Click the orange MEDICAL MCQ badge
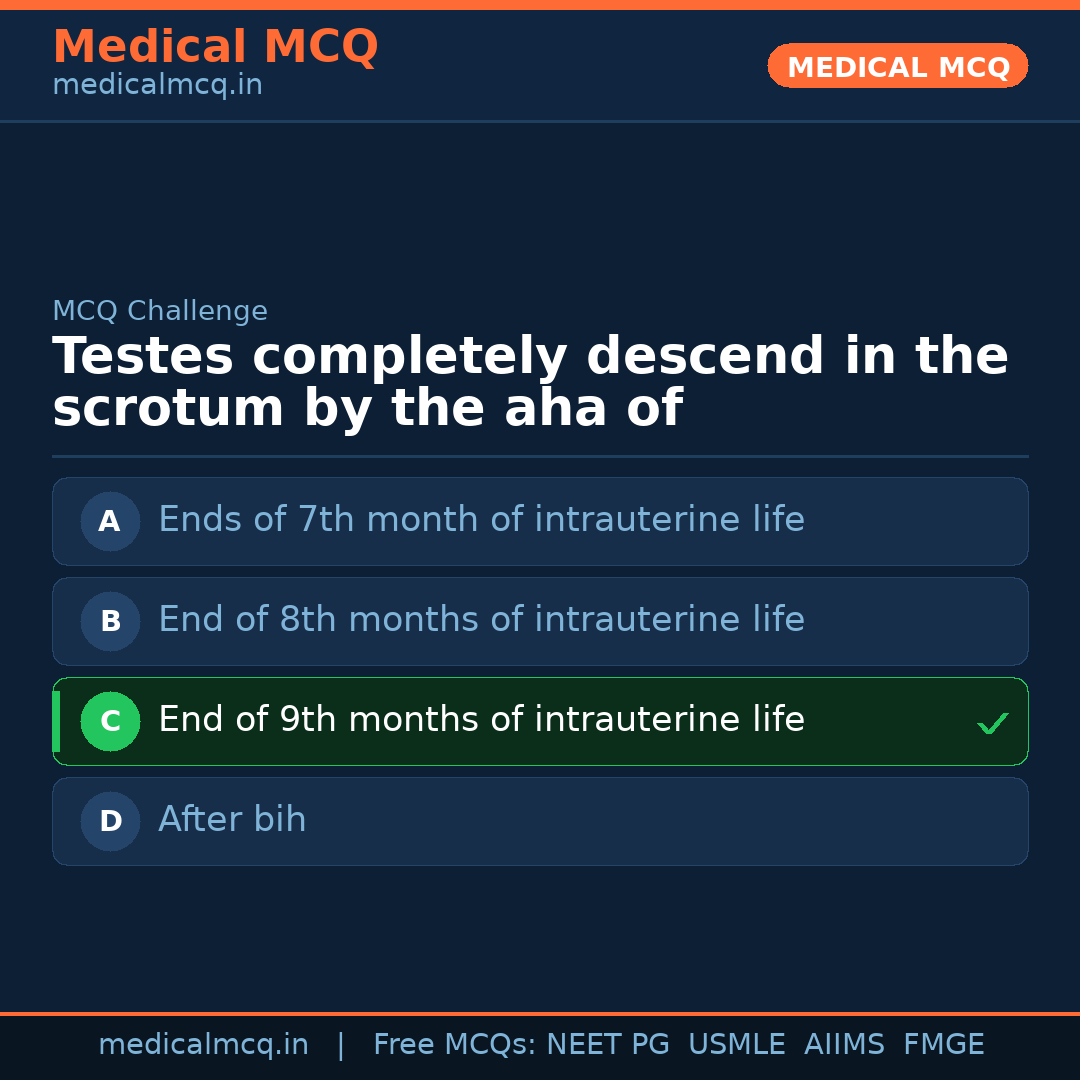This screenshot has width=1080, height=1080. click(897, 67)
